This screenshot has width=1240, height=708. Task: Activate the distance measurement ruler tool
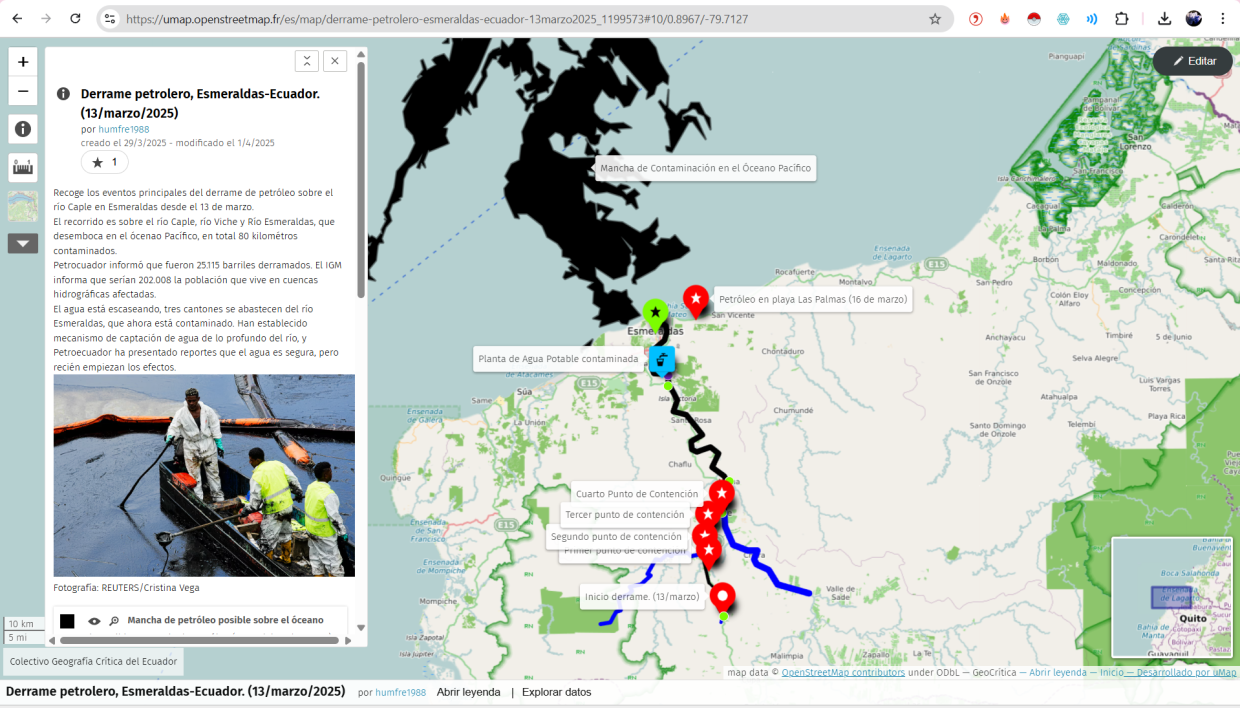[x=23, y=167]
